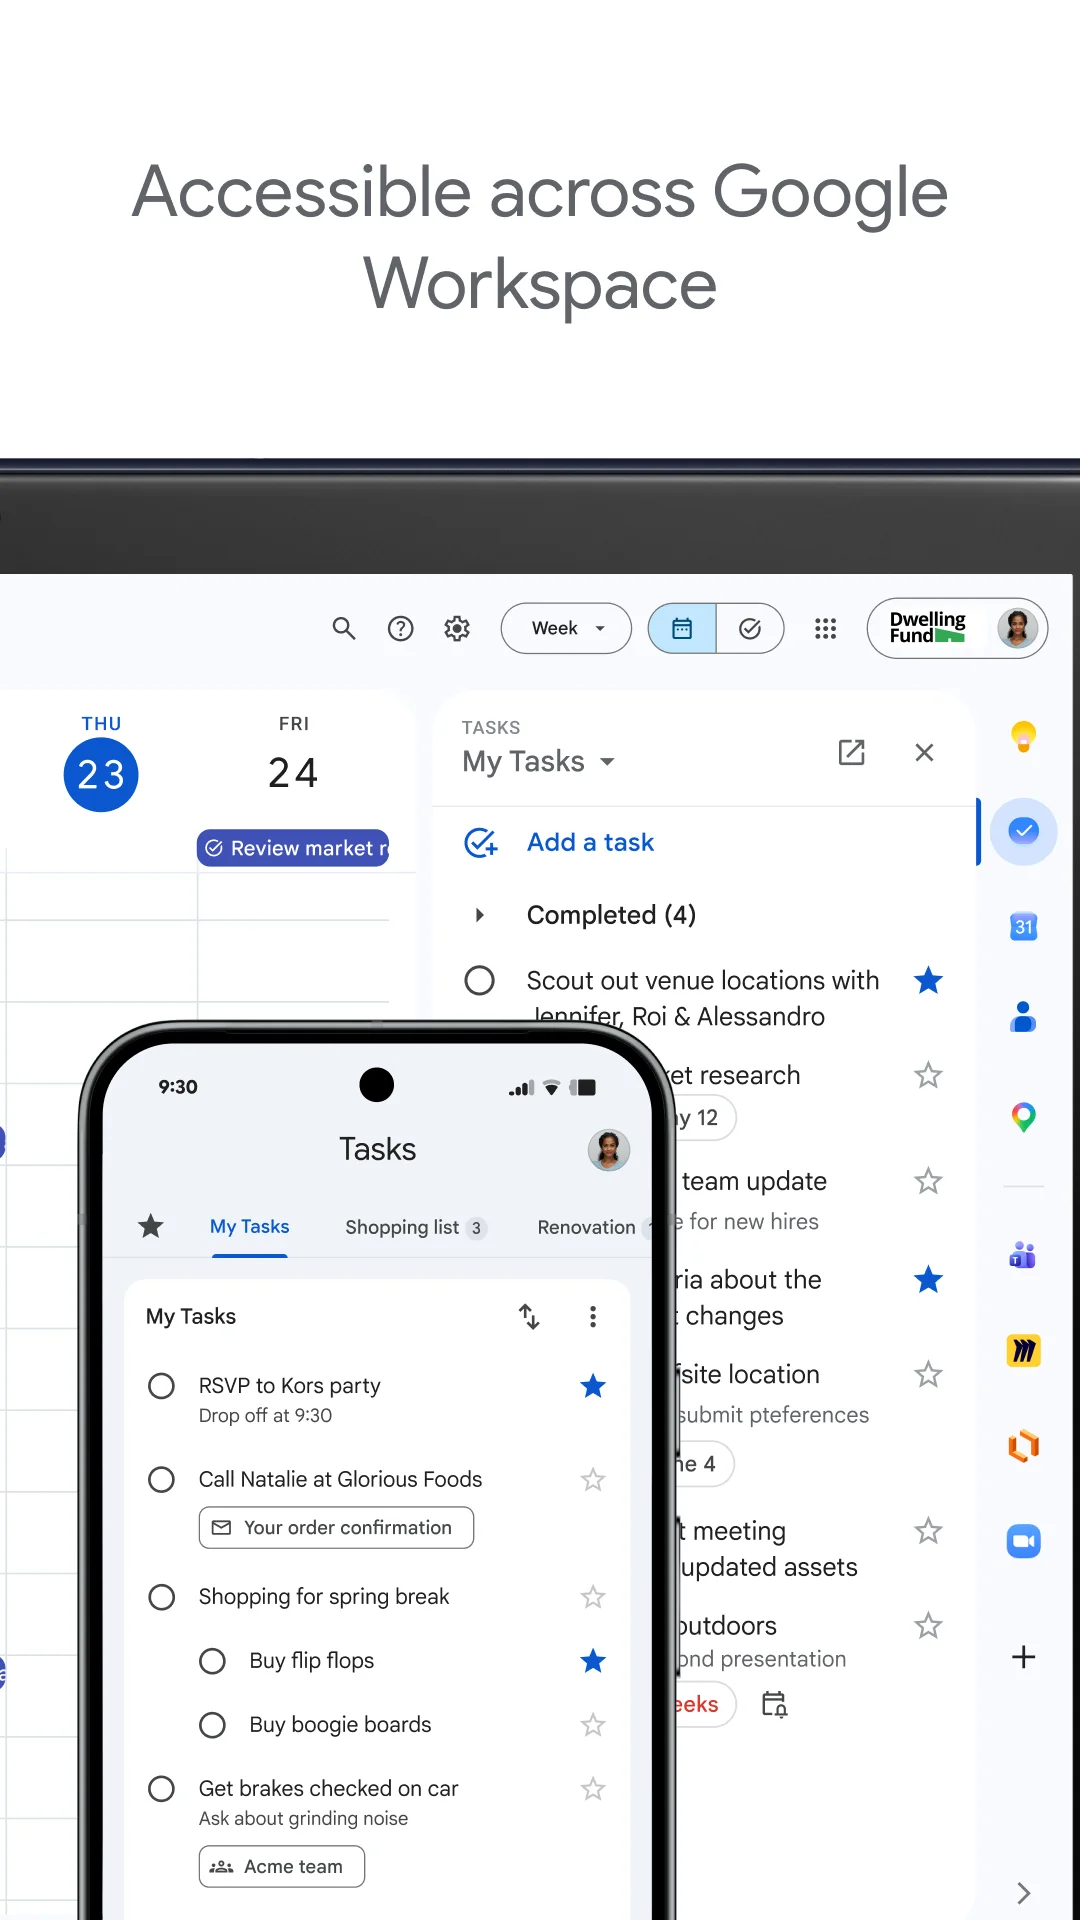Screen dimensions: 1080x1920
Task: Open the Google apps grid
Action: pyautogui.click(x=825, y=628)
